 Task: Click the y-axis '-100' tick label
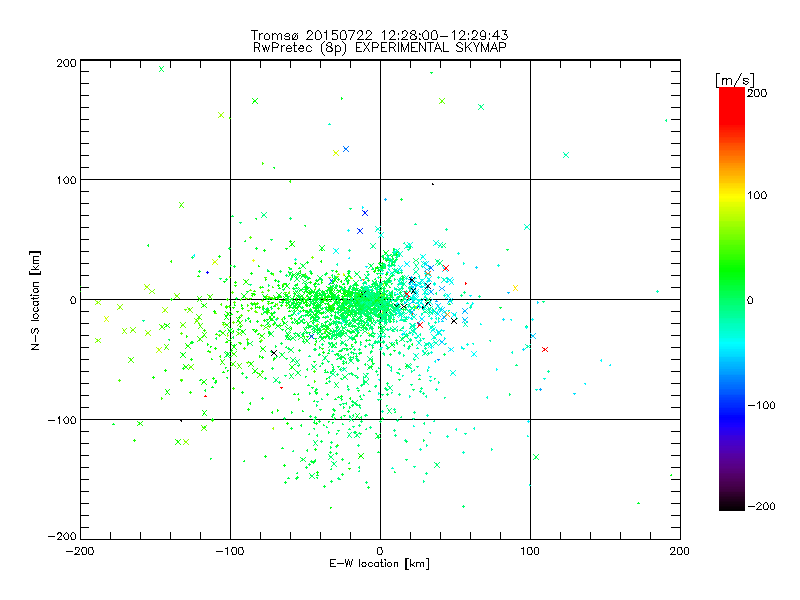tap(62, 420)
